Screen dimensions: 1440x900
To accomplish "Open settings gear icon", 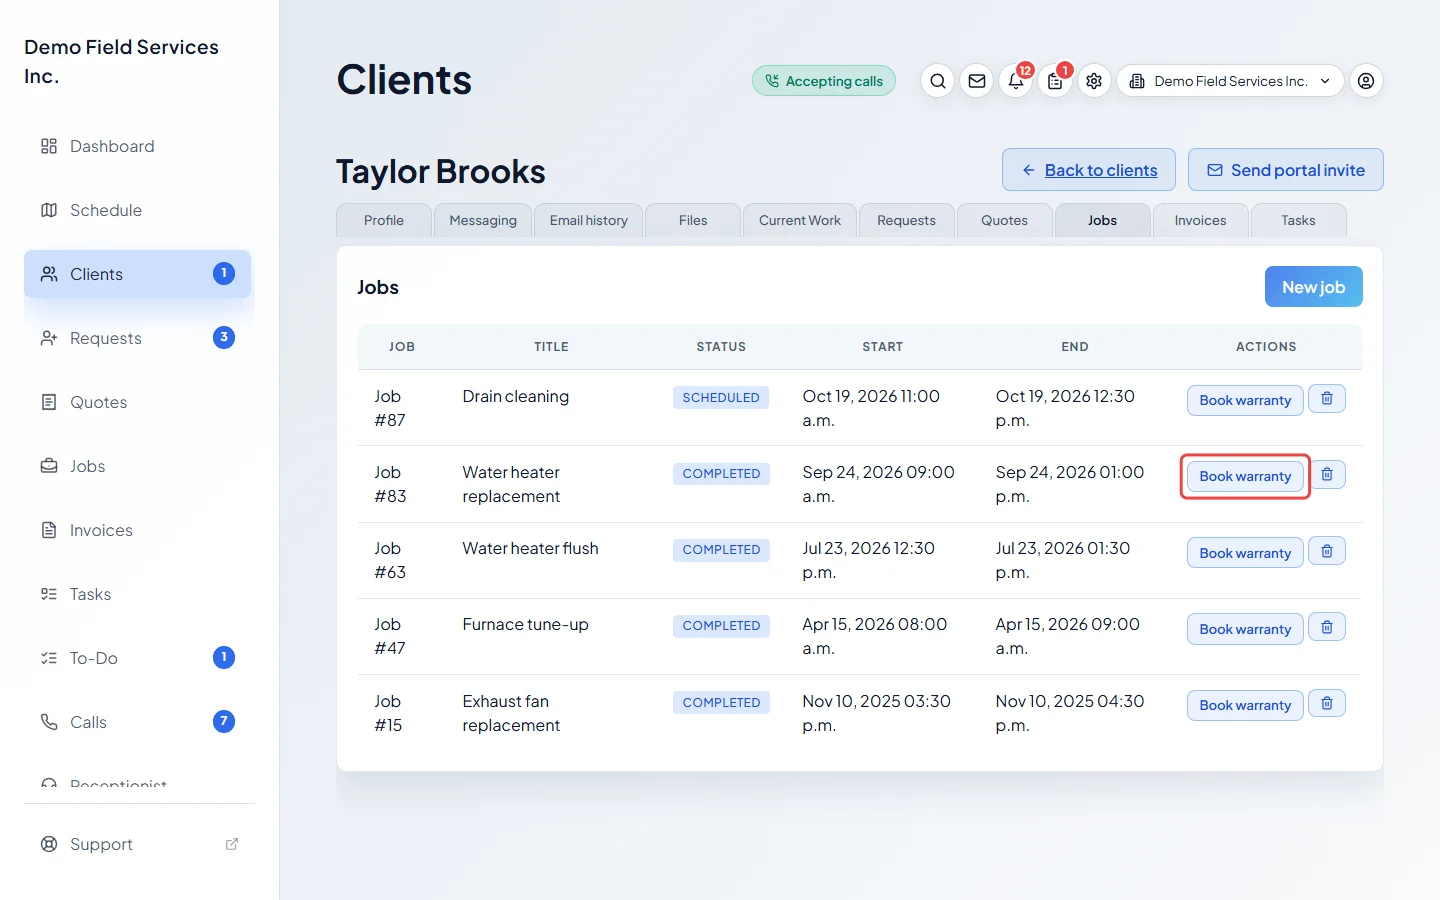I will 1094,81.
